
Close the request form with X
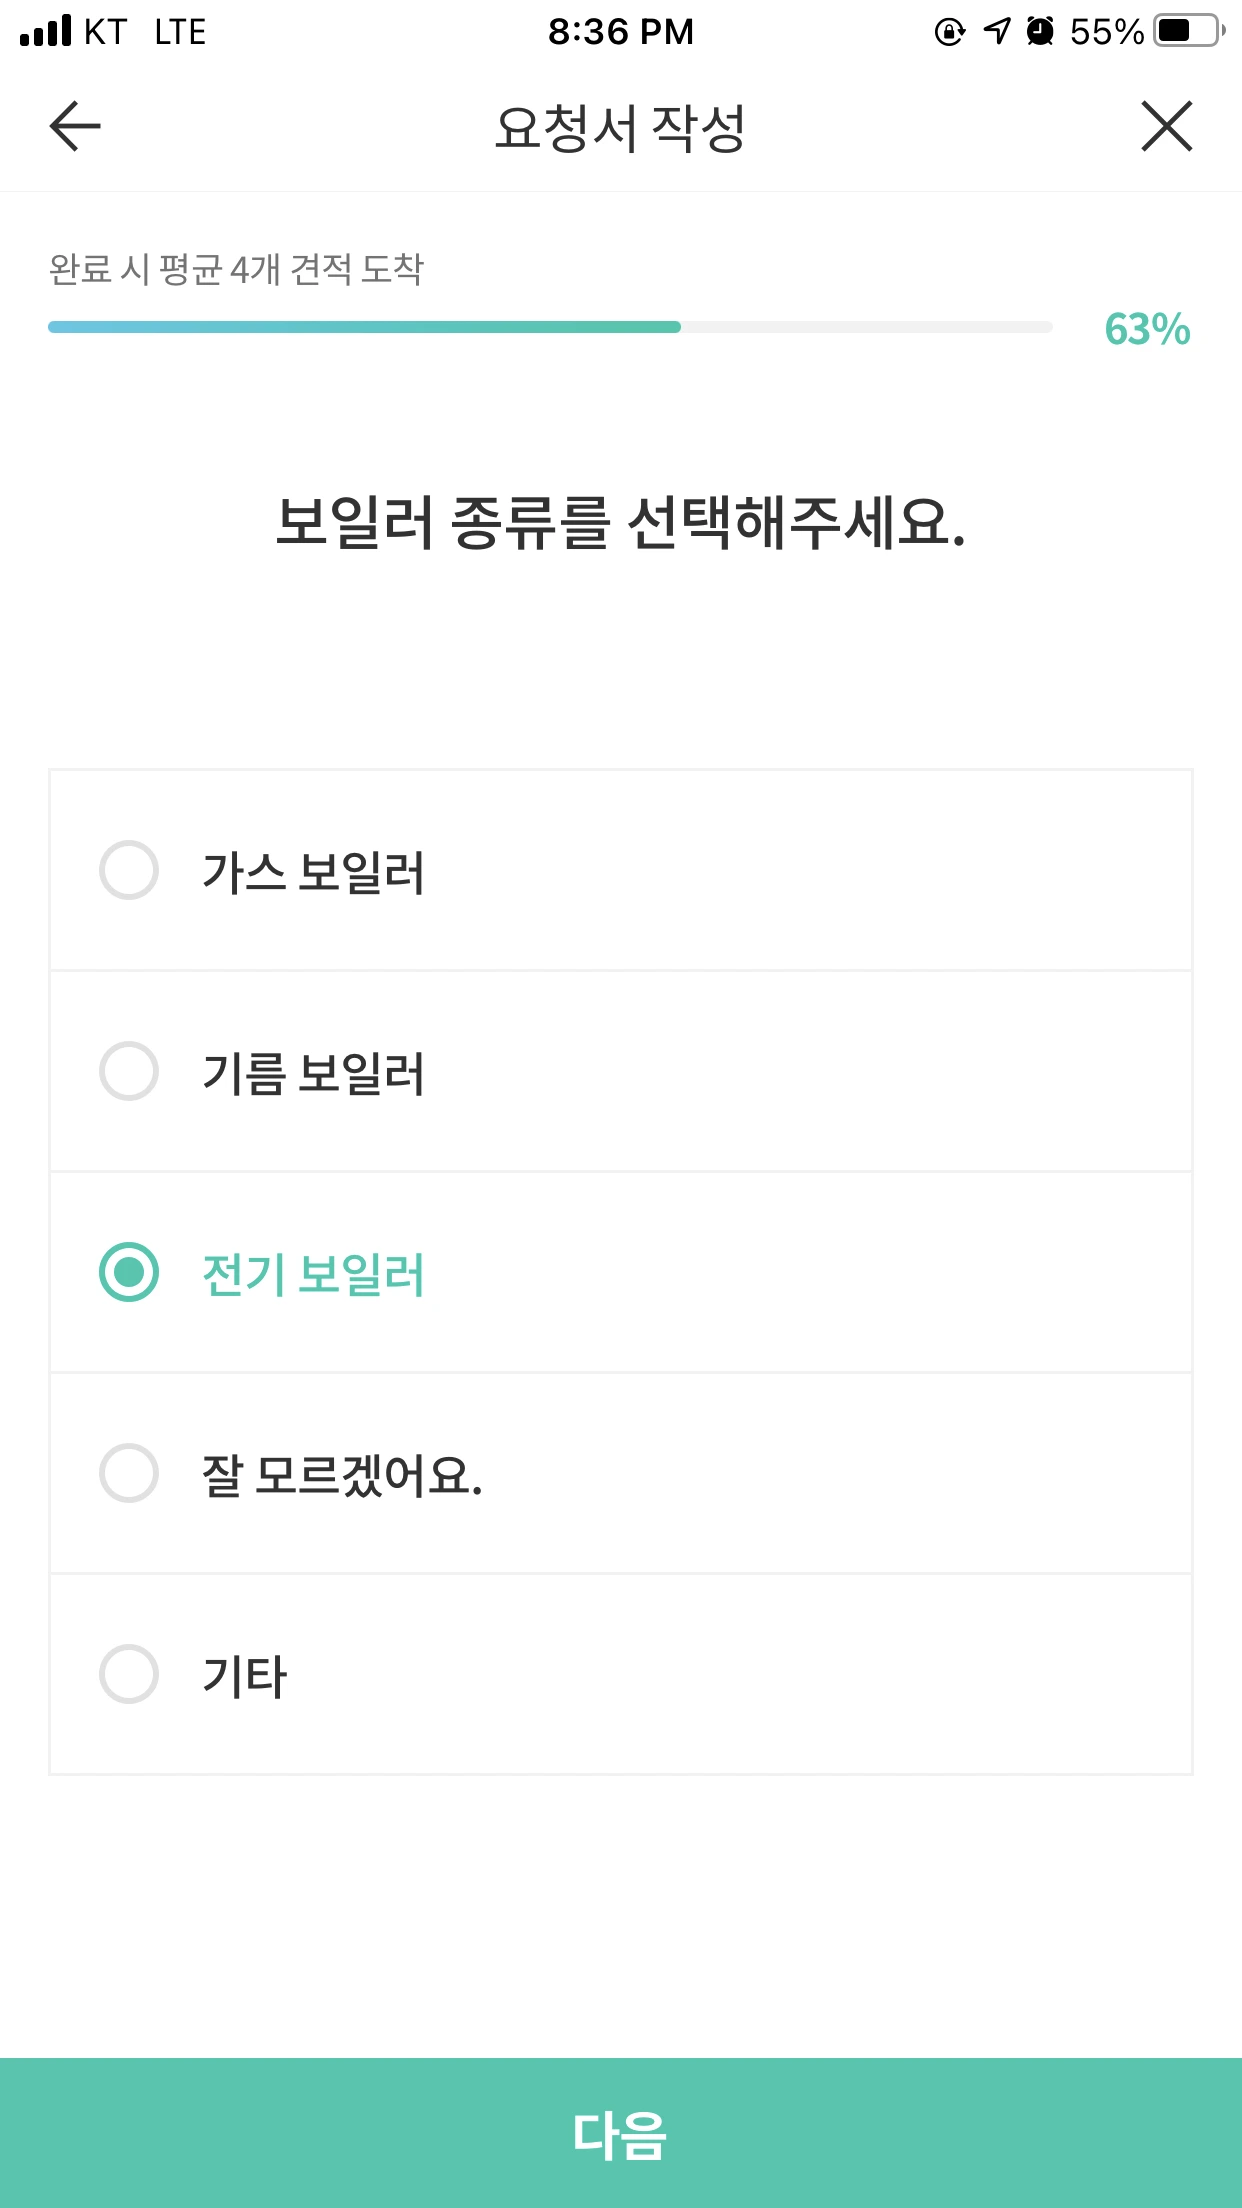tap(1166, 127)
